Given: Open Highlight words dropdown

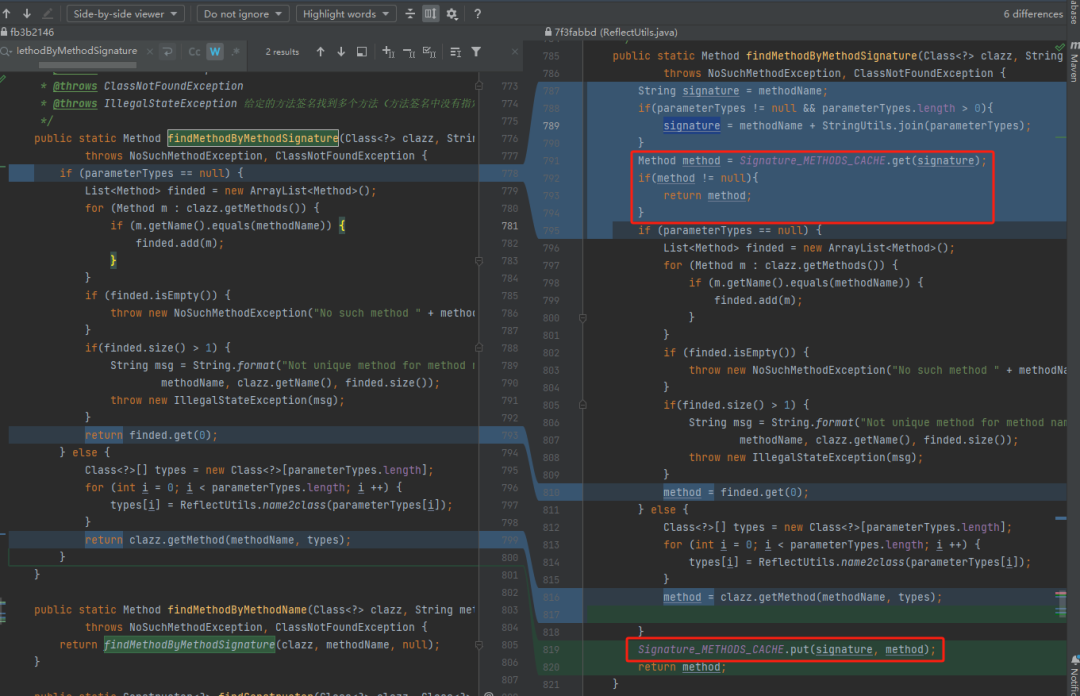Looking at the screenshot, I should (x=346, y=14).
